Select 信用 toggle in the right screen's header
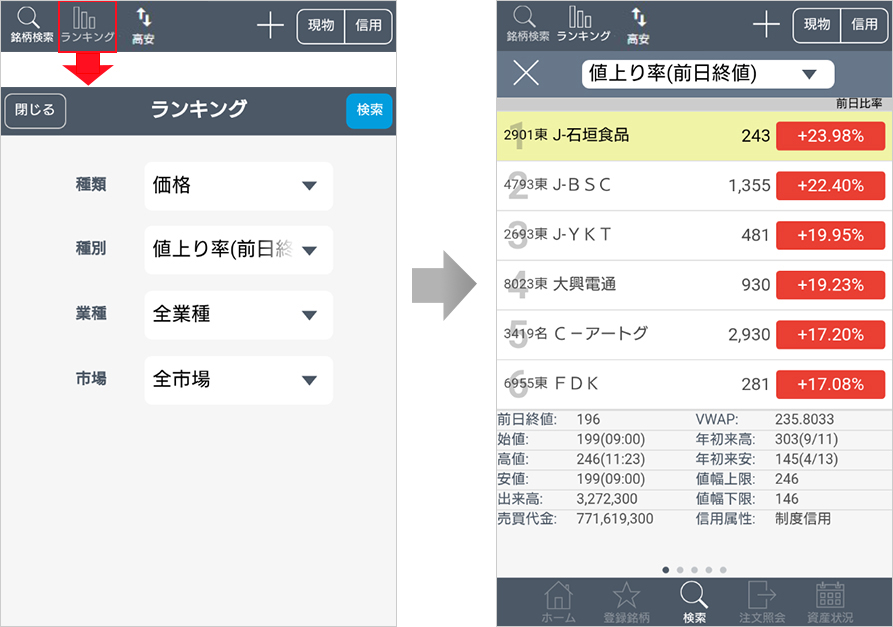The width and height of the screenshot is (893, 627). tap(864, 25)
